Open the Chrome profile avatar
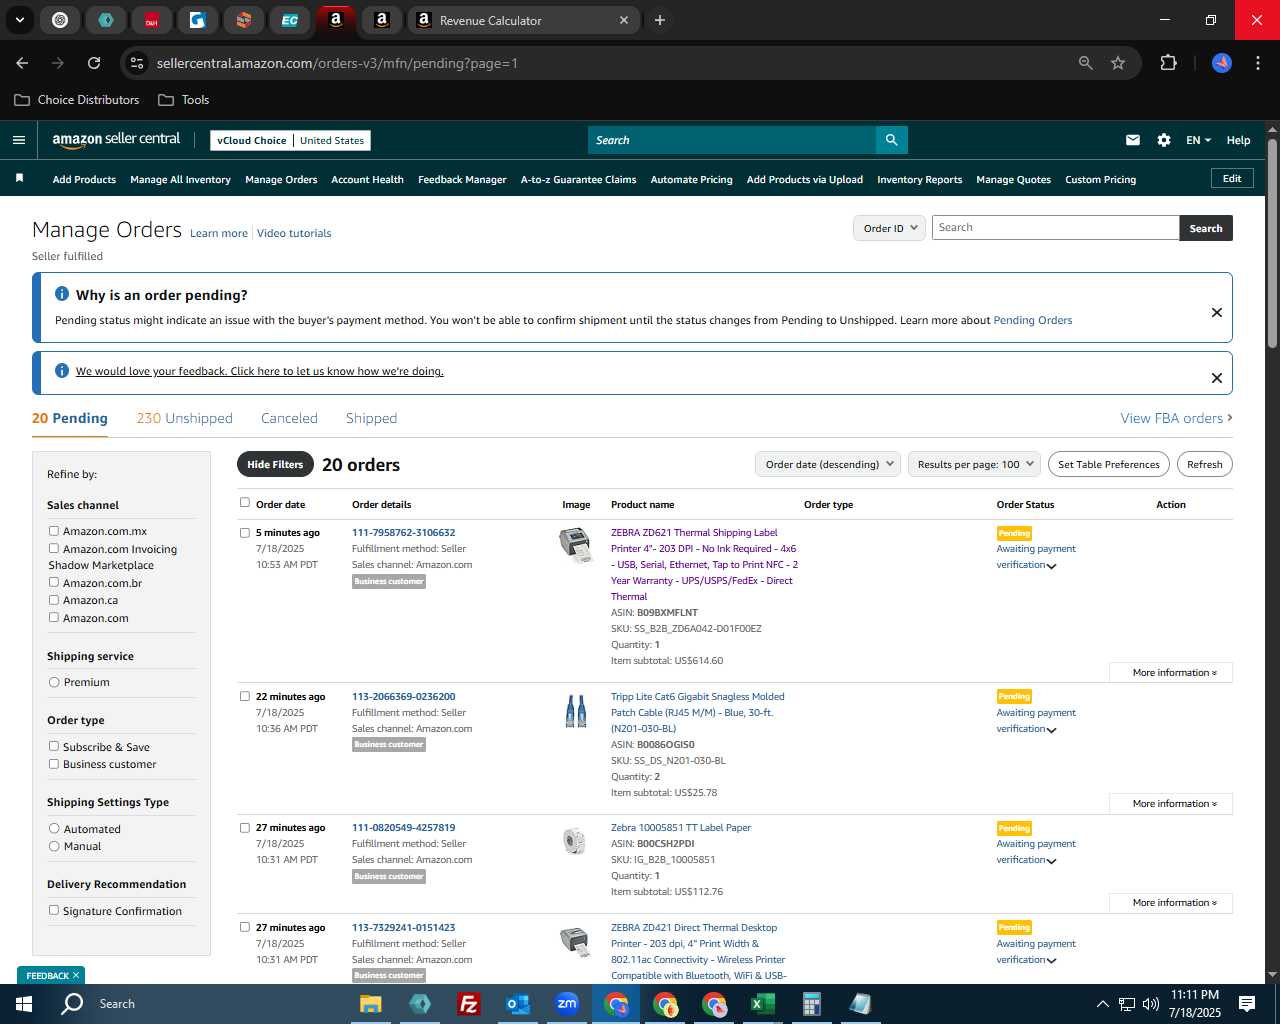 [x=1222, y=63]
